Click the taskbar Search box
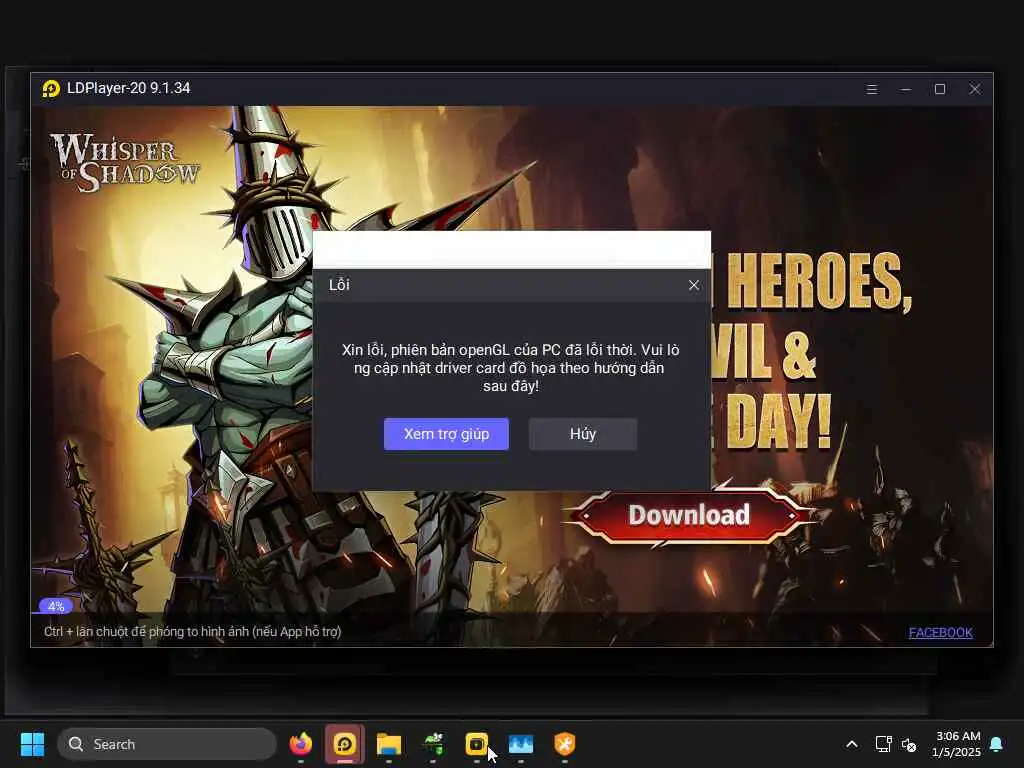 click(167, 744)
